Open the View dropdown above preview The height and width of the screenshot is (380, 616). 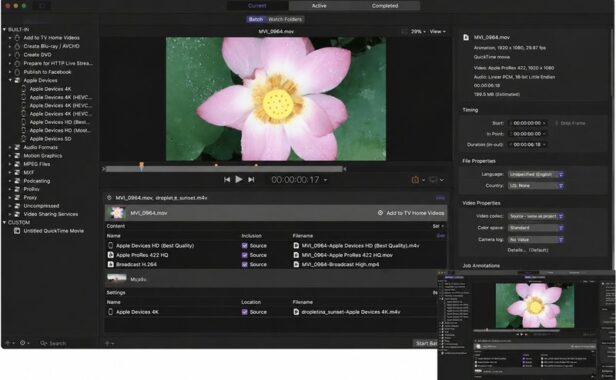pos(437,31)
